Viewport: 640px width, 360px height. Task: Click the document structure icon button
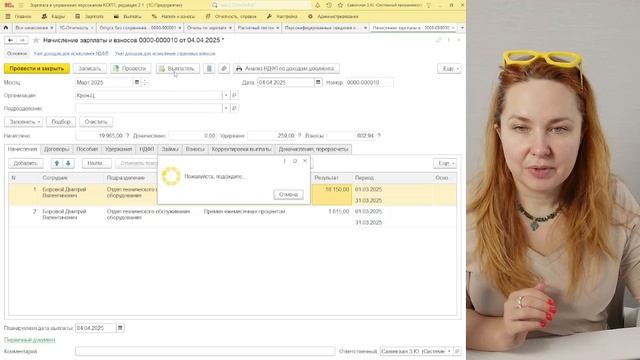point(209,69)
